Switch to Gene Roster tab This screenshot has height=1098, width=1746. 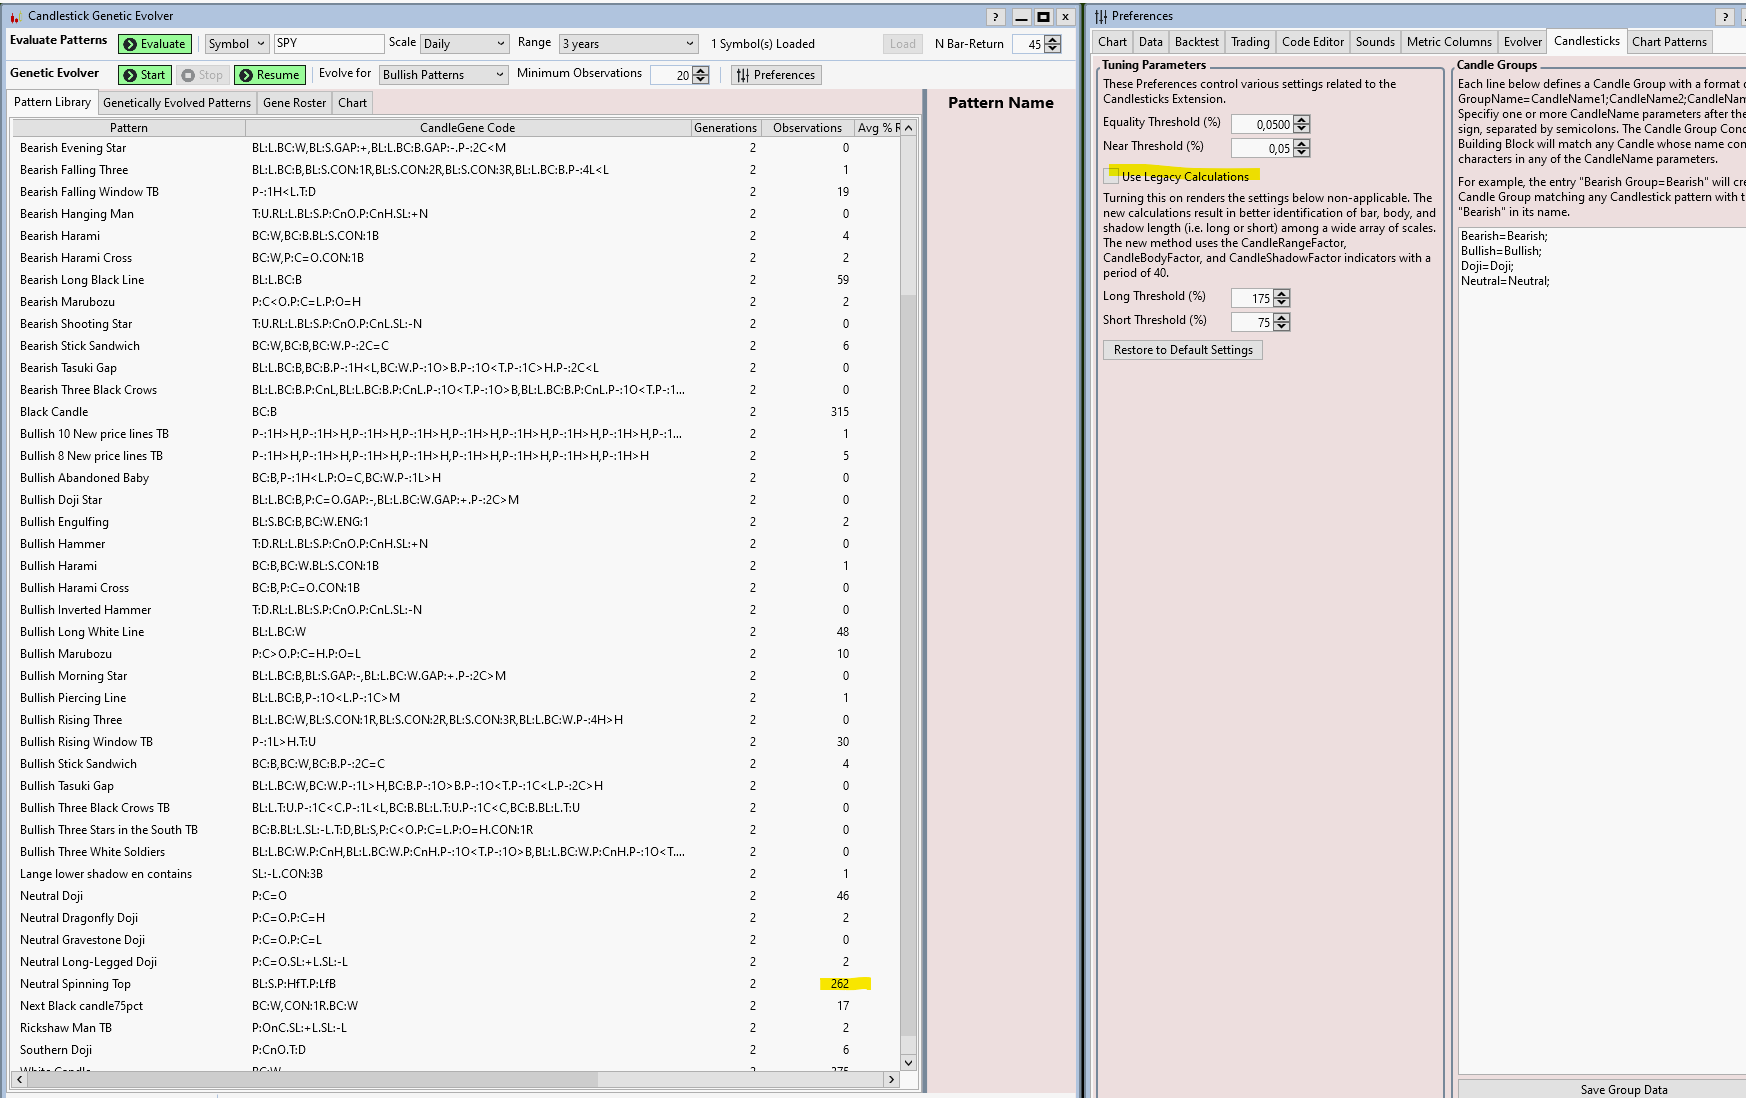294,103
